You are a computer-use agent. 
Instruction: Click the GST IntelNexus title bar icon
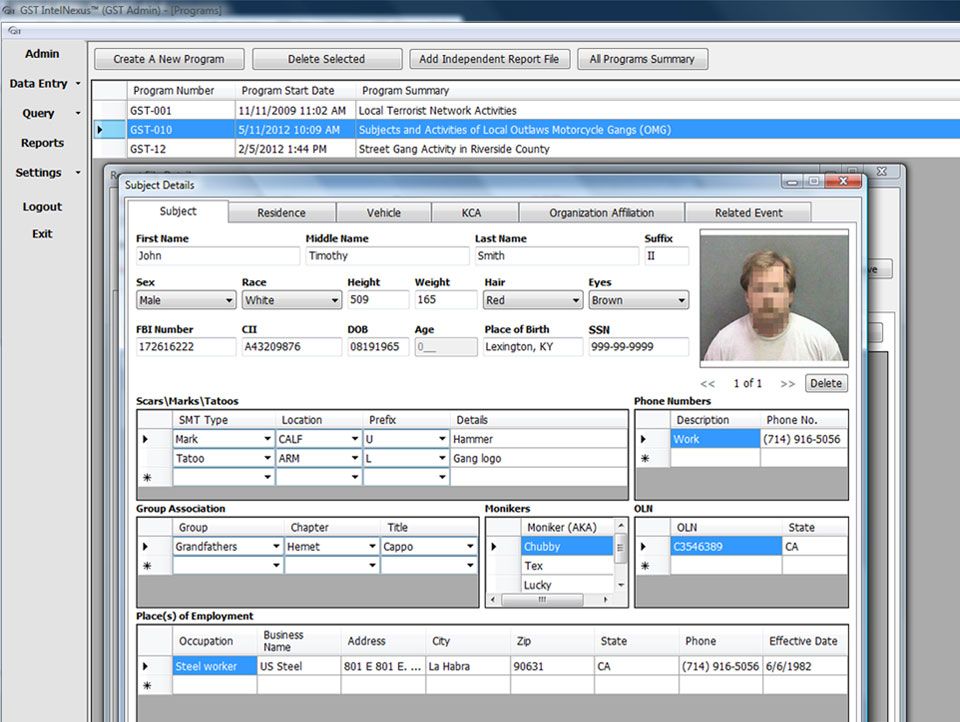9,9
